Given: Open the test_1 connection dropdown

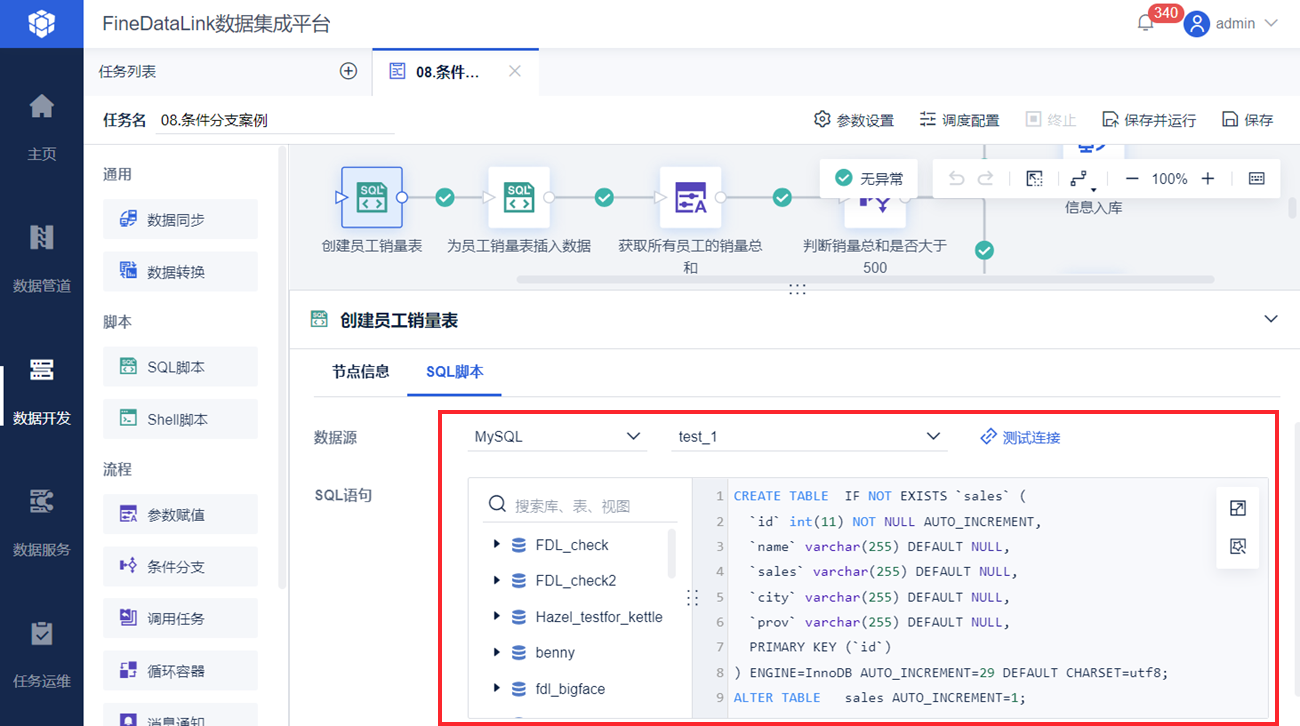Looking at the screenshot, I should (808, 437).
